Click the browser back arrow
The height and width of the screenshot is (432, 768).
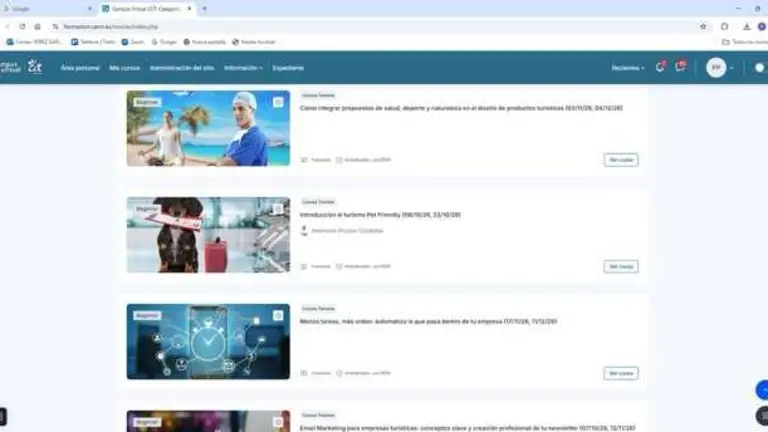[x=7, y=26]
